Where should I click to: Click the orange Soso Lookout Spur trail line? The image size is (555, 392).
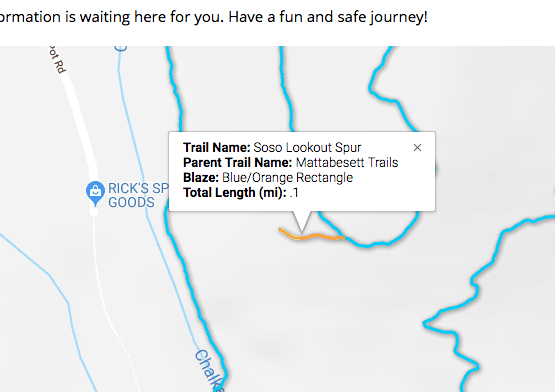click(311, 235)
